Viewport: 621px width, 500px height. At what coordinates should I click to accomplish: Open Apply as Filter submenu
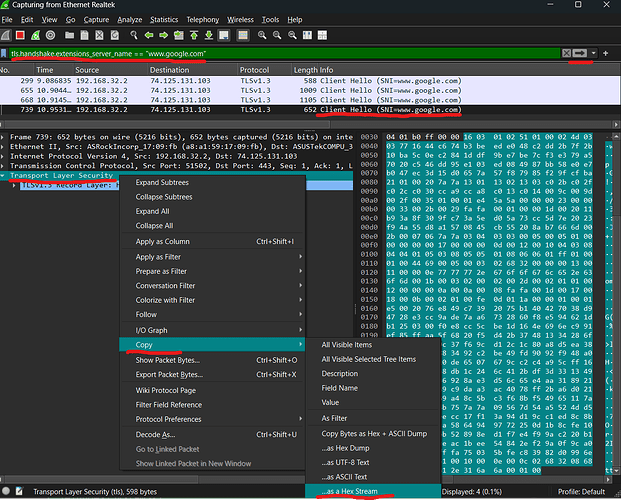(212, 257)
